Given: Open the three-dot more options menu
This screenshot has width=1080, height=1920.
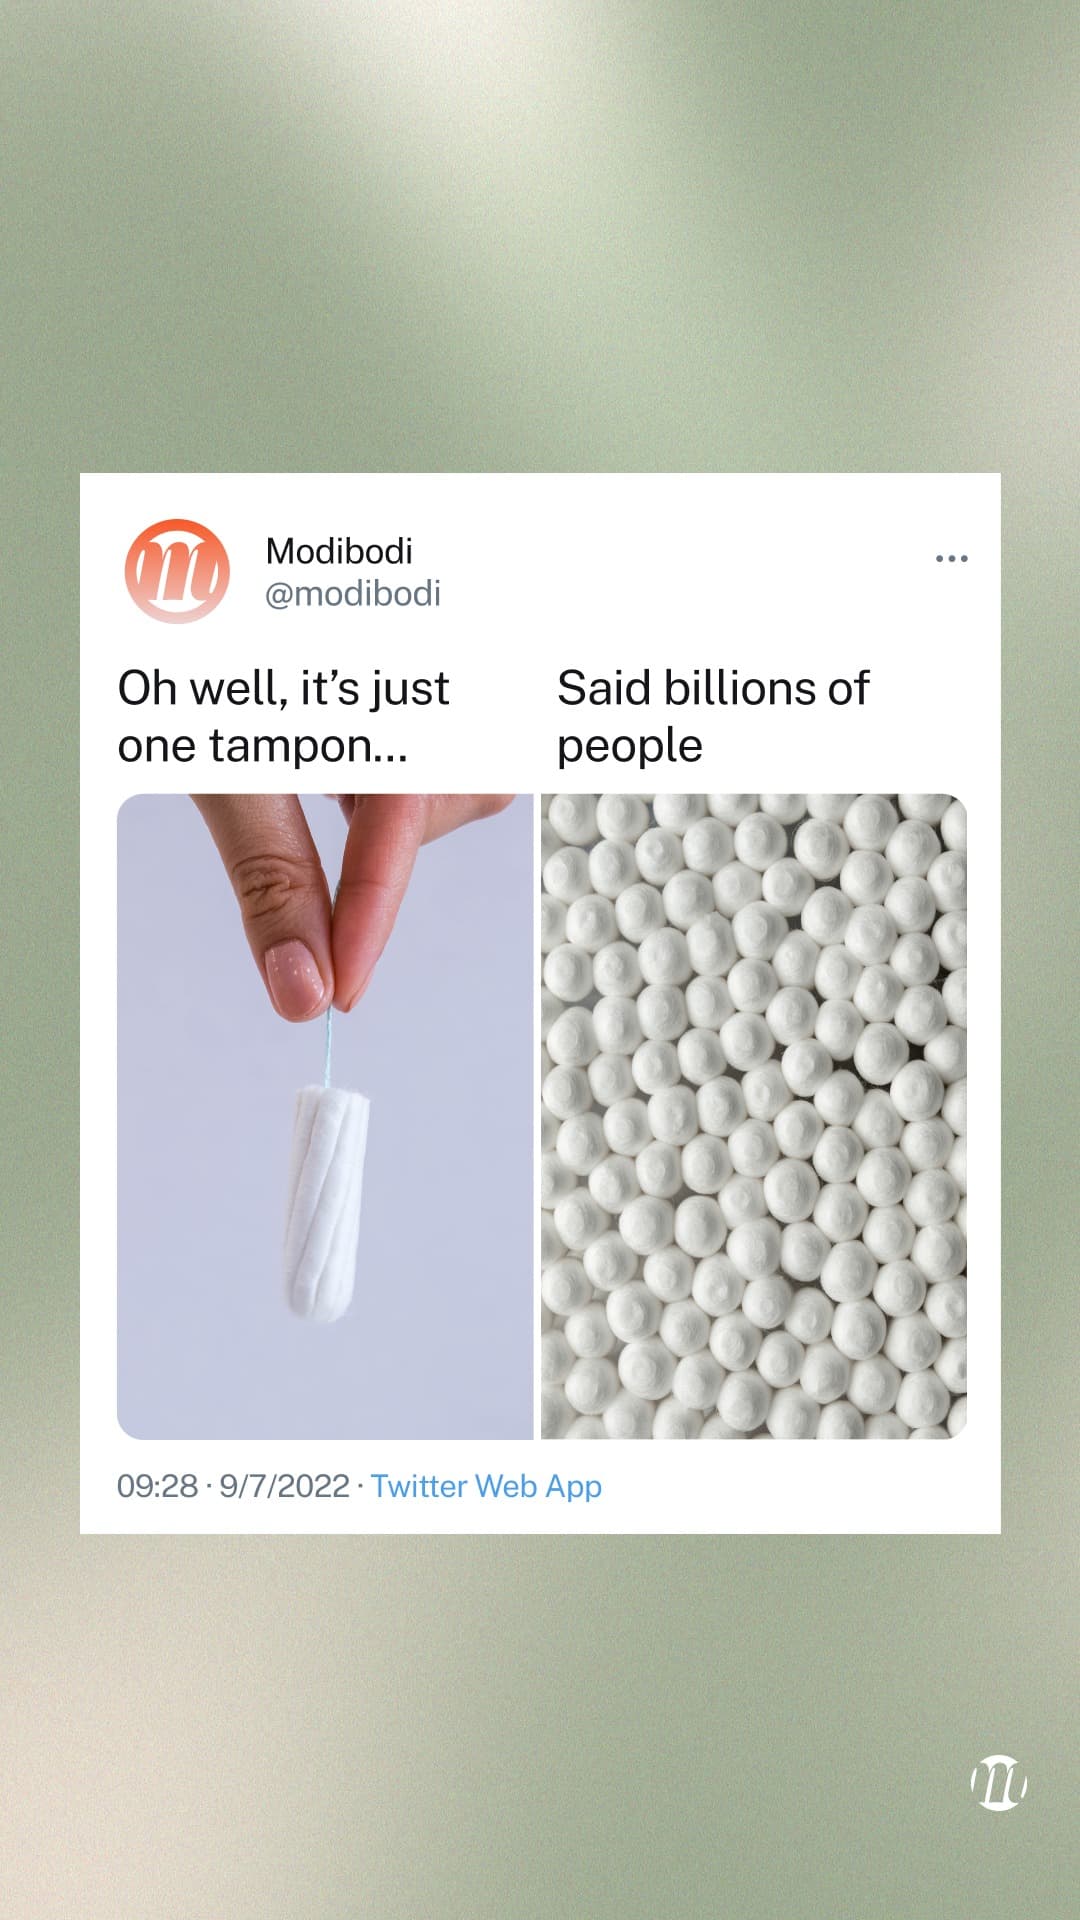Looking at the screenshot, I should tap(951, 558).
